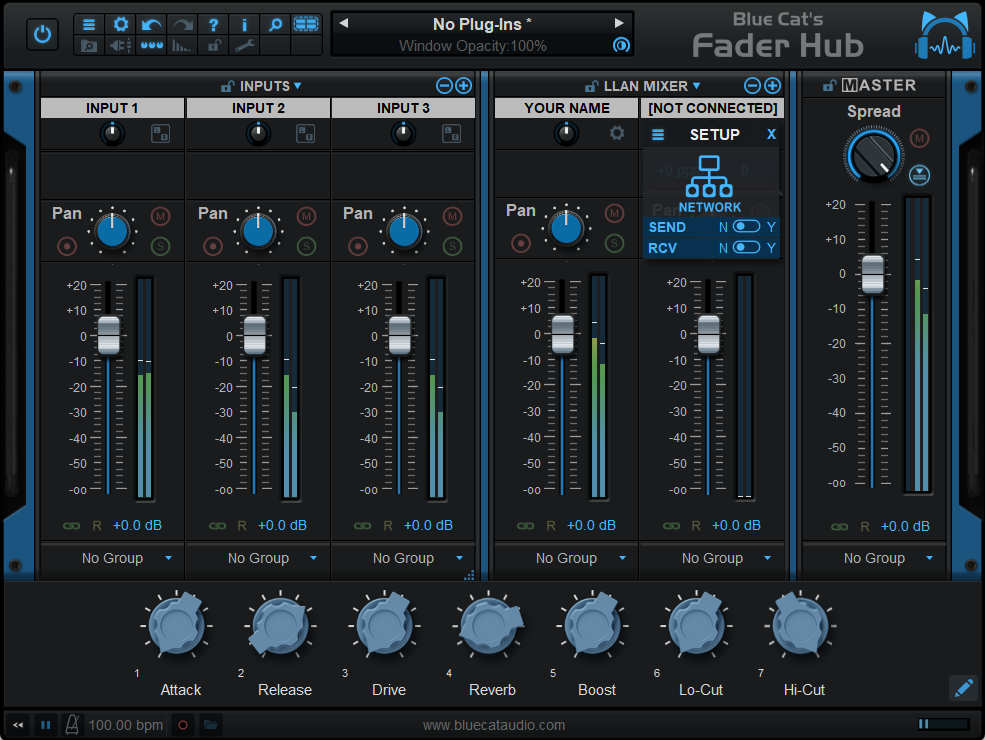Screen dimensions: 985x740
Task: Click the Undo arrow in the toolbar
Action: pyautogui.click(x=150, y=24)
